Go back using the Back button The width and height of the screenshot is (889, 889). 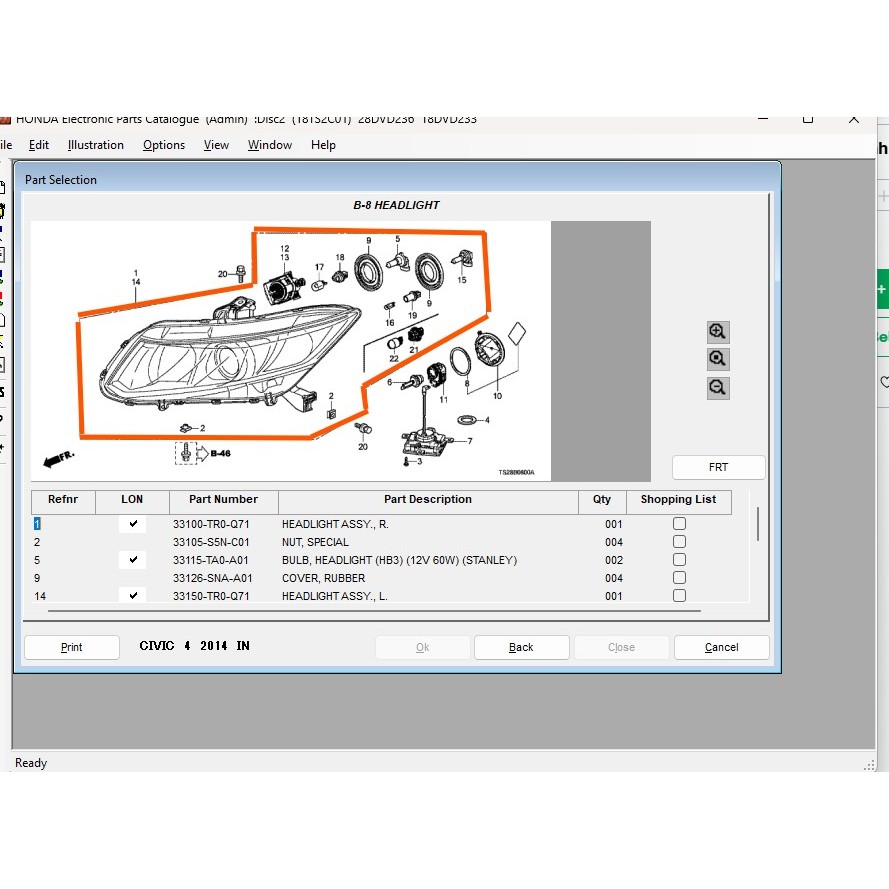coord(521,647)
